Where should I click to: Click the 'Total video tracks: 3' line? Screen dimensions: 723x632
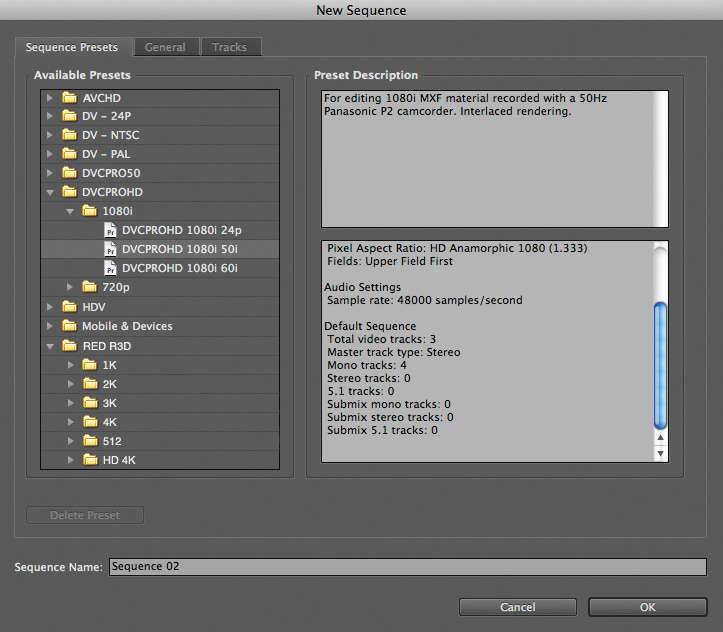[381, 339]
